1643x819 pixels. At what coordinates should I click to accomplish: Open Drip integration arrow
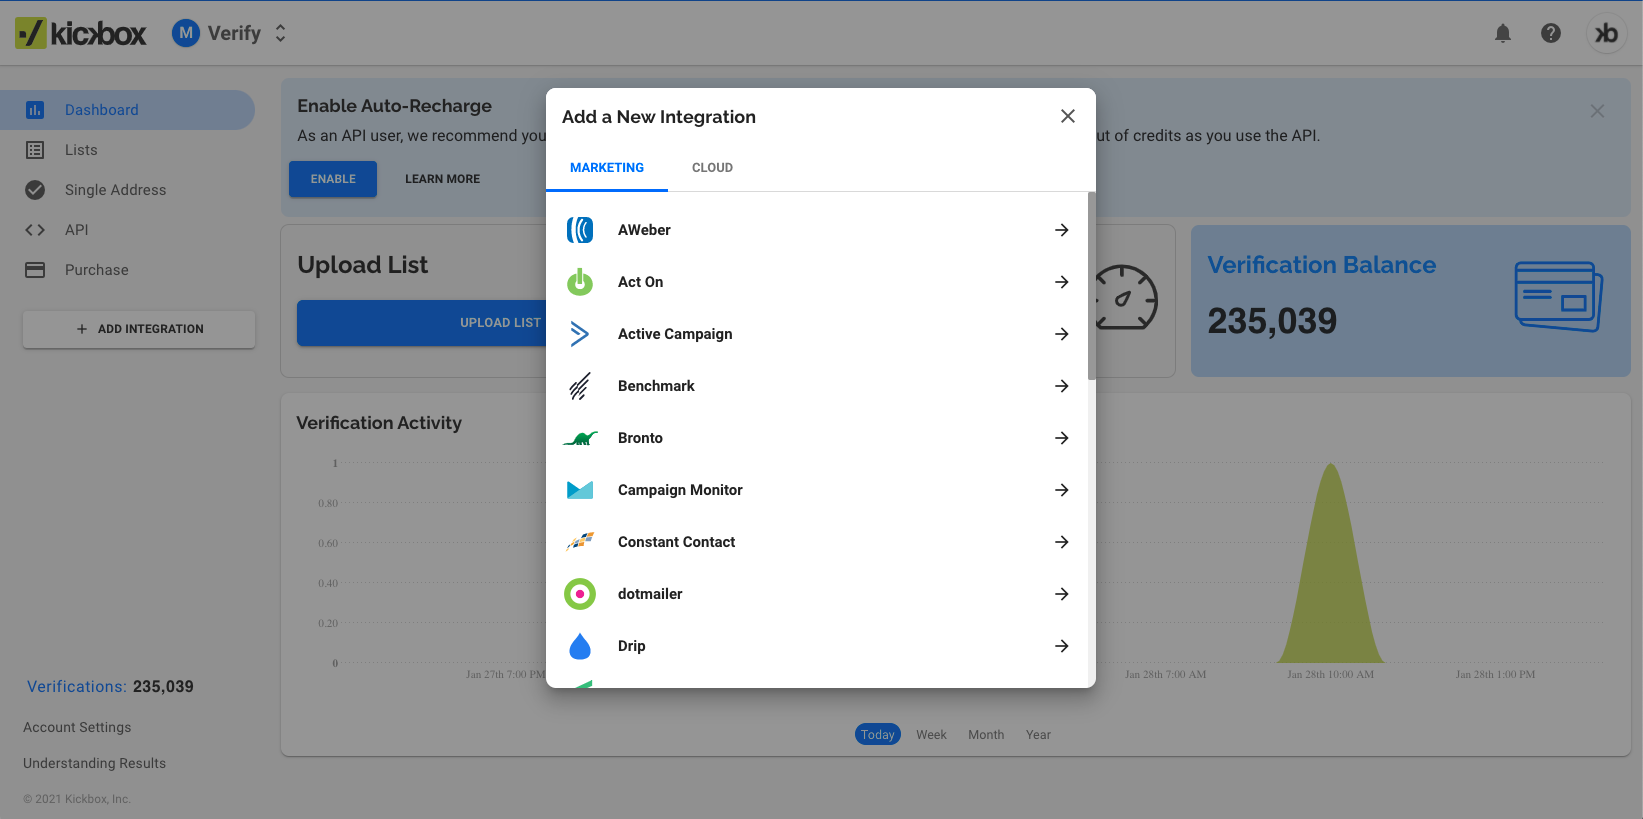coord(1062,646)
